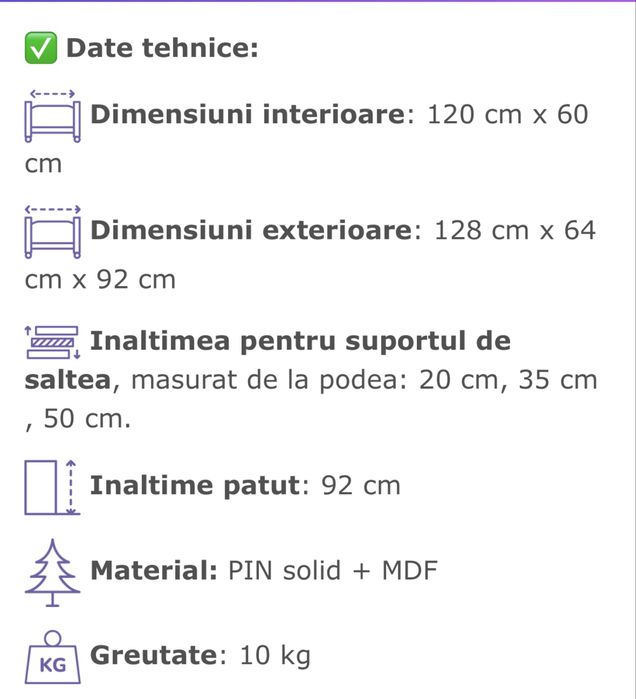The width and height of the screenshot is (636, 699).
Task: Click the "120 cm x 60" value
Action: [x=506, y=114]
